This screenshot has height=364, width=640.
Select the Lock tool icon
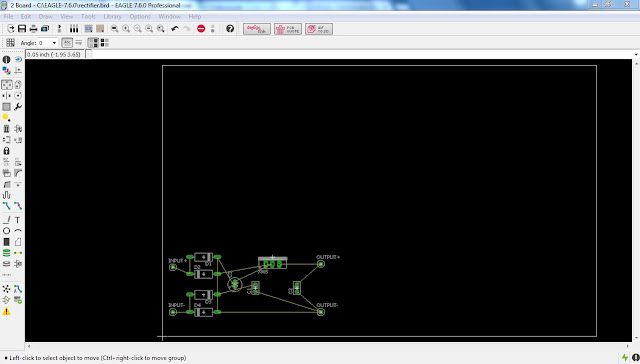(6, 151)
